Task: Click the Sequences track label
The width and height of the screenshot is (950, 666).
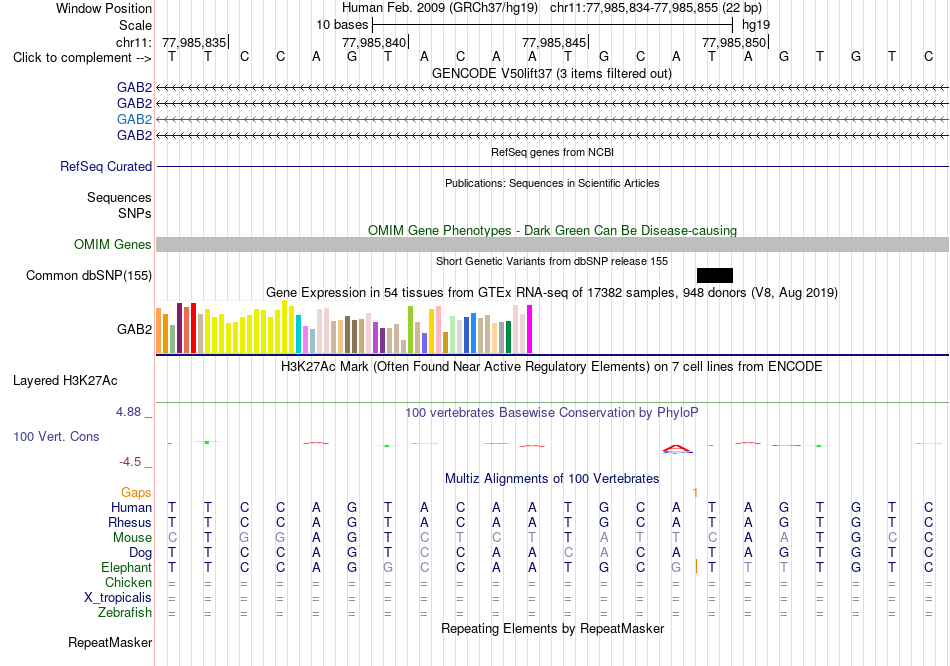Action: point(119,198)
